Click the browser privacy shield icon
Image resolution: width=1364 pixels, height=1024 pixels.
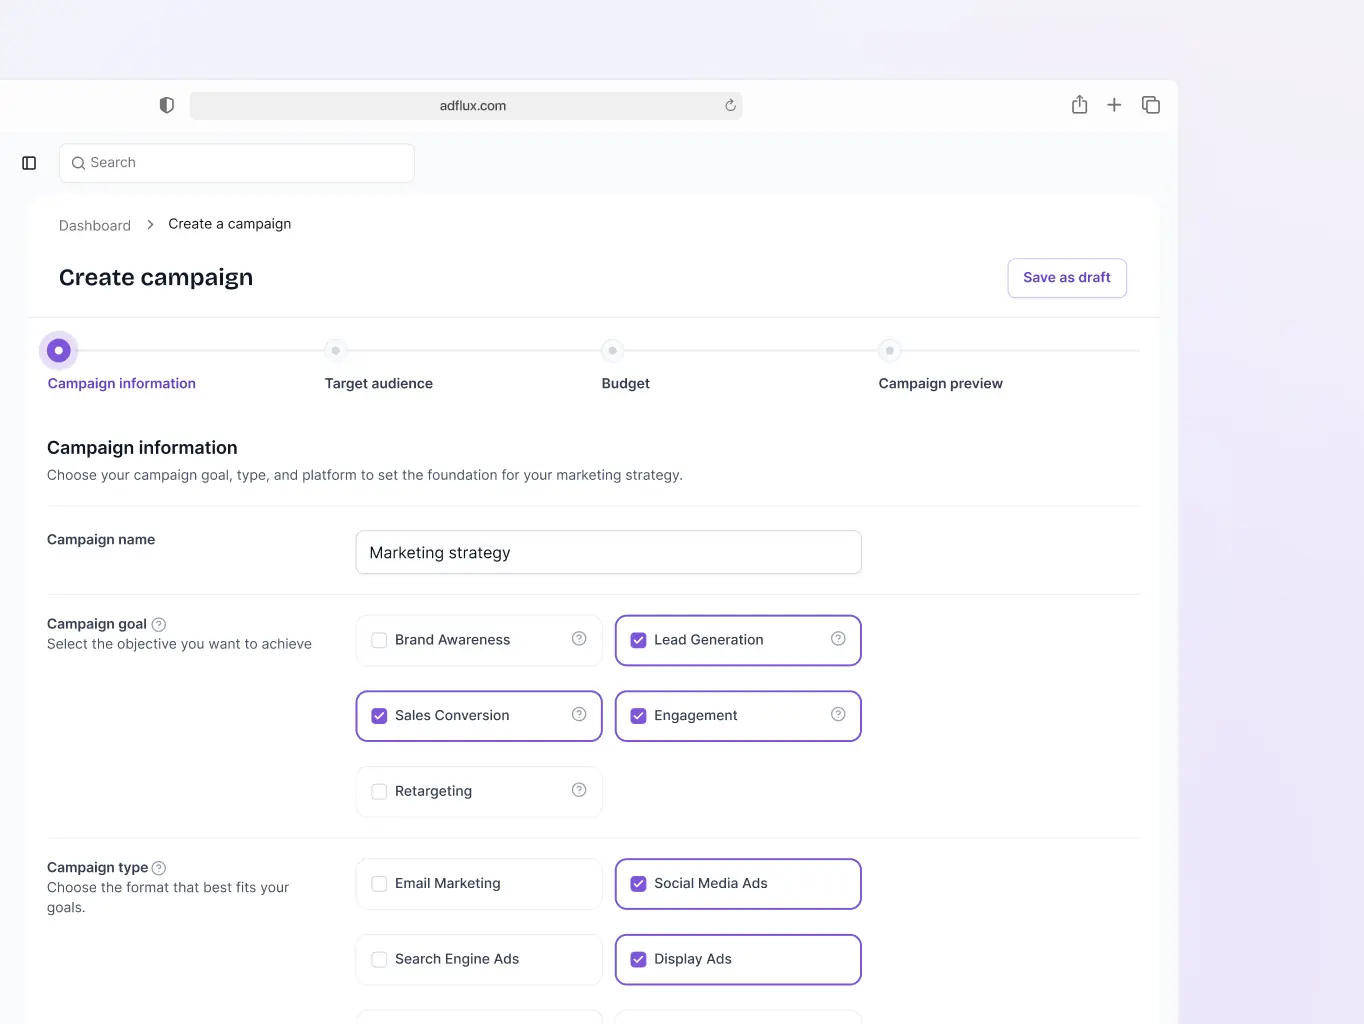tap(167, 105)
